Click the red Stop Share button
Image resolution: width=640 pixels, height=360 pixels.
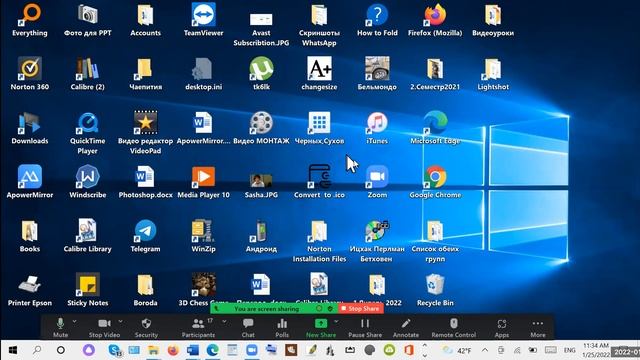click(x=360, y=309)
